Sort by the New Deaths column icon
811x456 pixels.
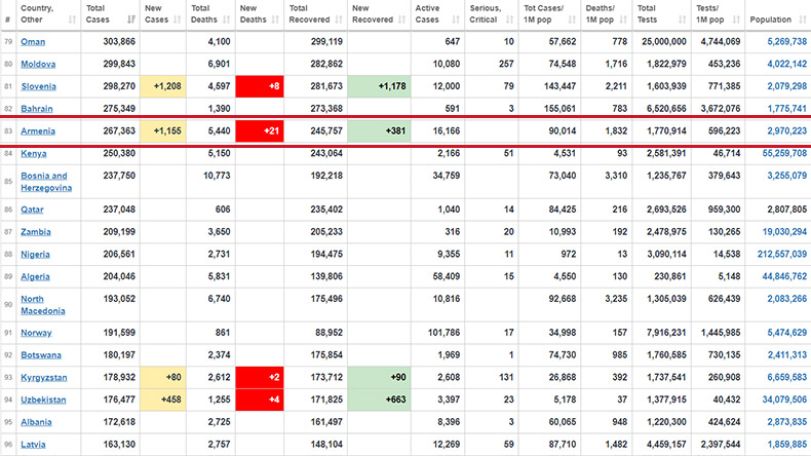(275, 20)
